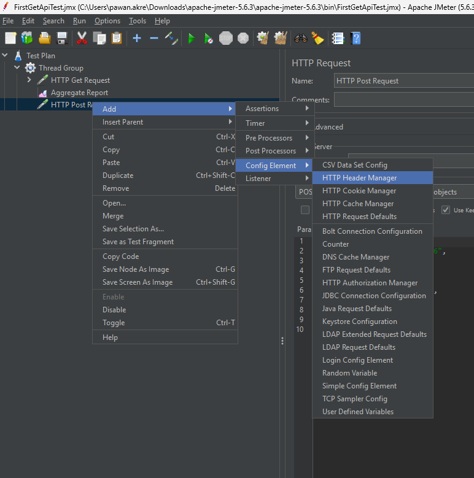Viewport: 474px width, 478px height.
Task: Click the blue Help question mark icon
Action: tap(356, 38)
